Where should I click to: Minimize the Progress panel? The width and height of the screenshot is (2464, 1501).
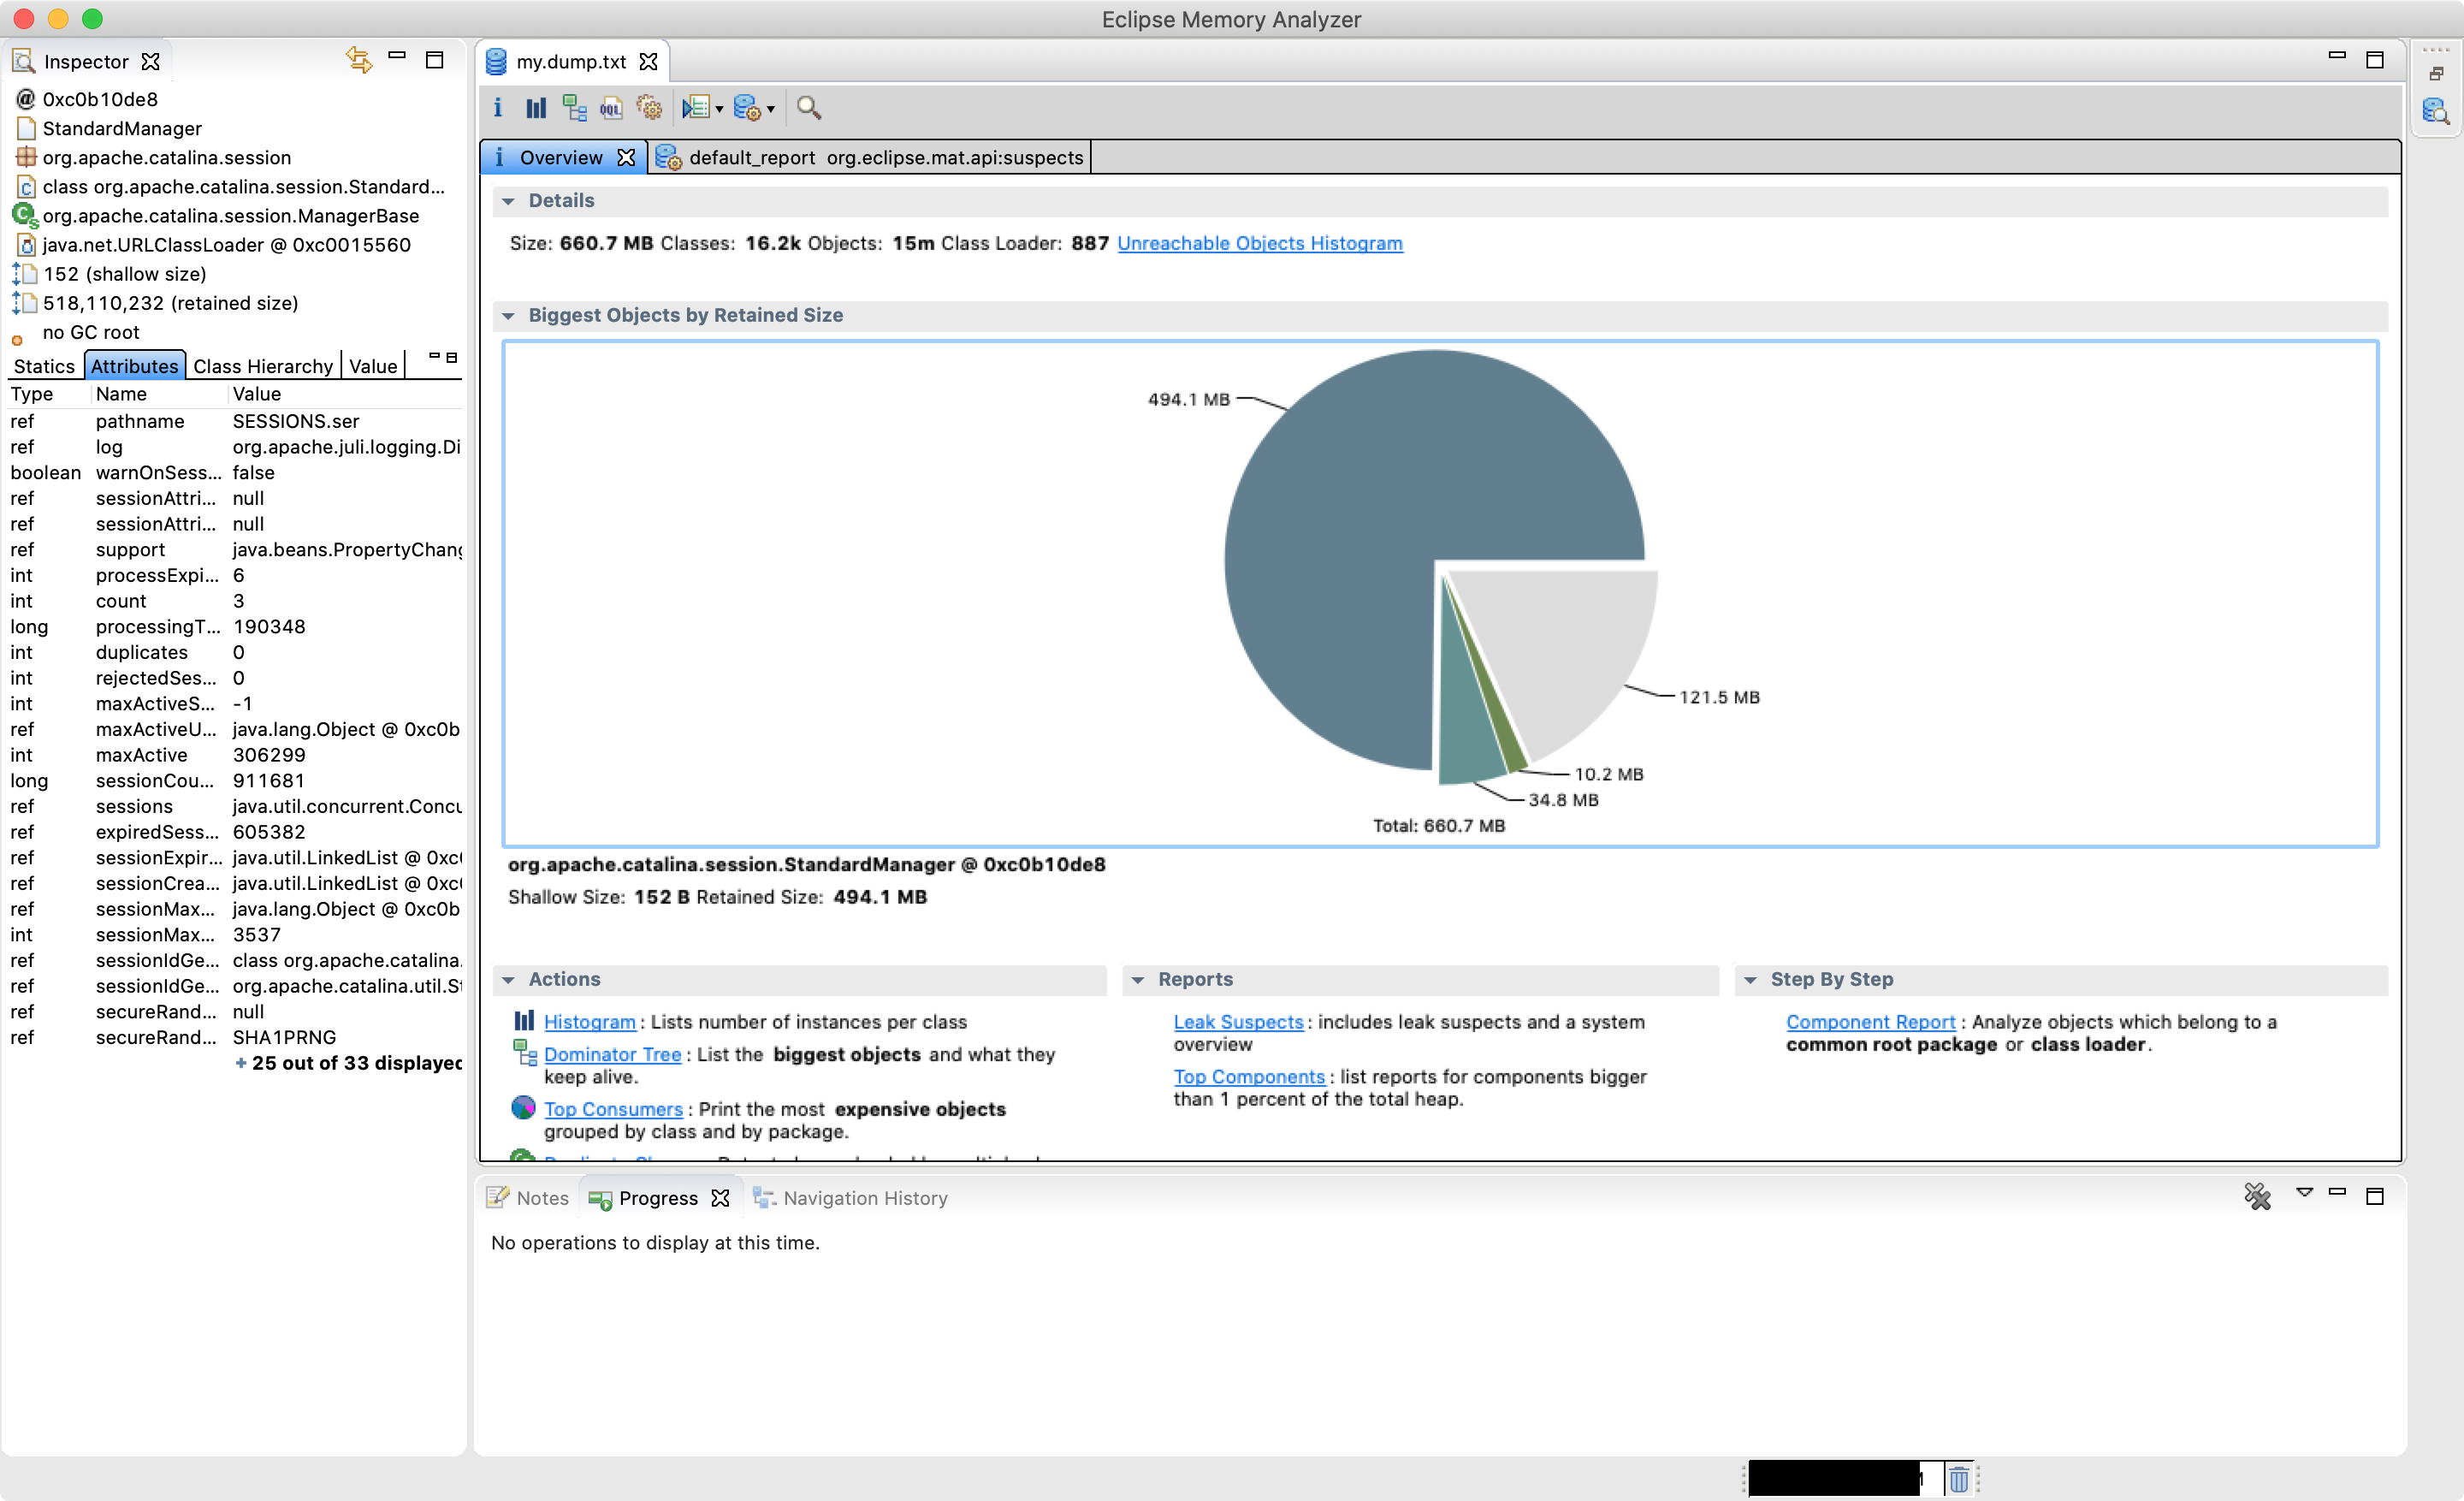(x=2337, y=1192)
